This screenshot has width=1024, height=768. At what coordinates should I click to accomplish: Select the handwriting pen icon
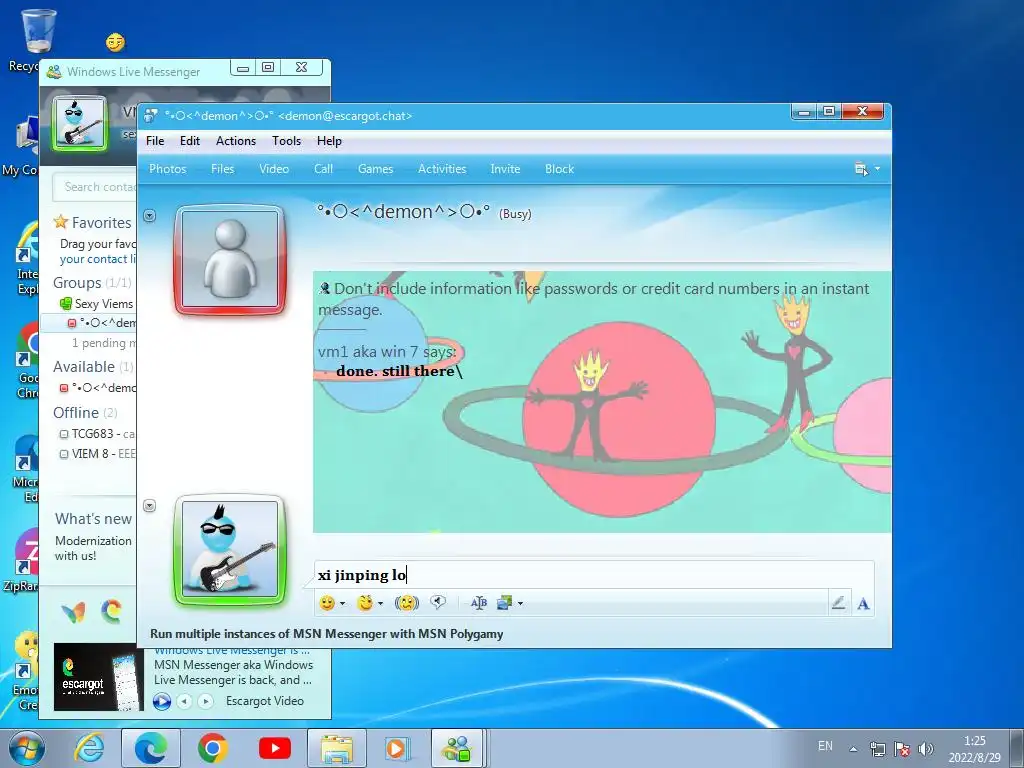[839, 603]
